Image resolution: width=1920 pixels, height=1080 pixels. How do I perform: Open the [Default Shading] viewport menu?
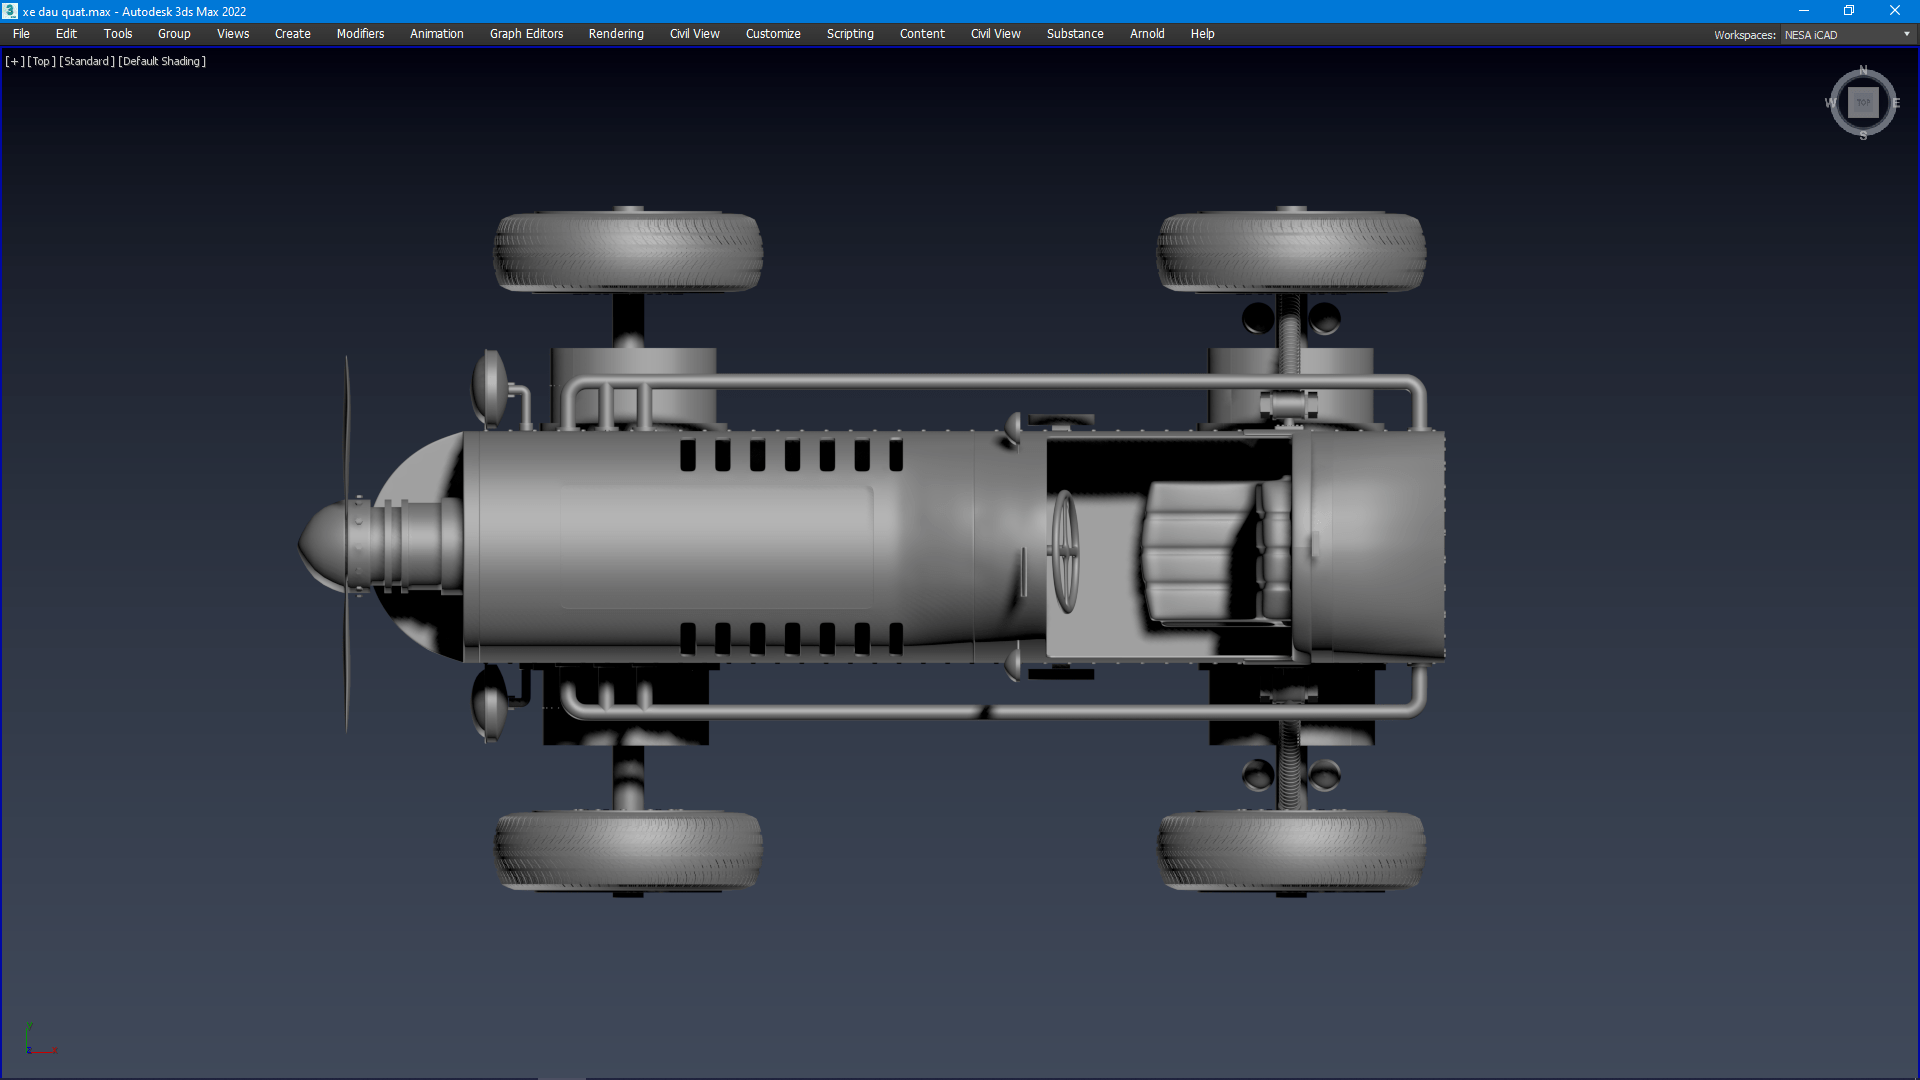pyautogui.click(x=162, y=61)
